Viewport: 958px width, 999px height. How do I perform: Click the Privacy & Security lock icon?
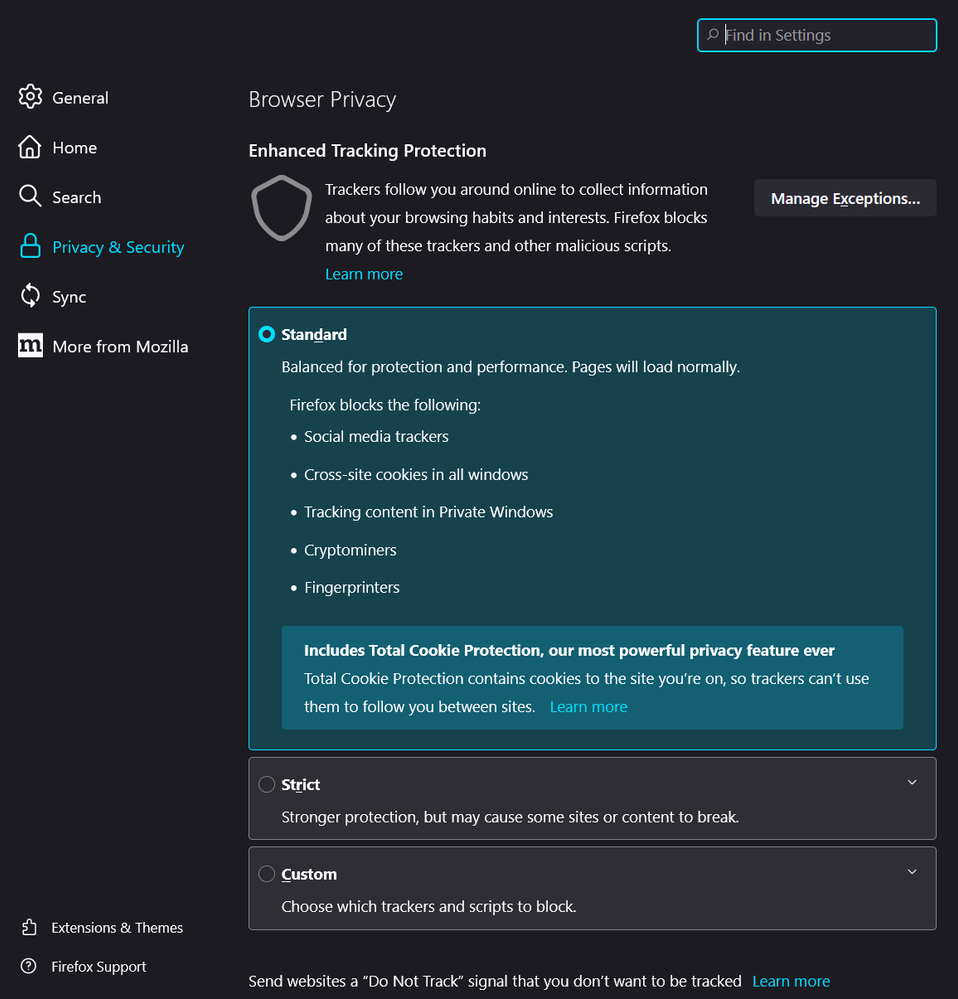point(30,246)
